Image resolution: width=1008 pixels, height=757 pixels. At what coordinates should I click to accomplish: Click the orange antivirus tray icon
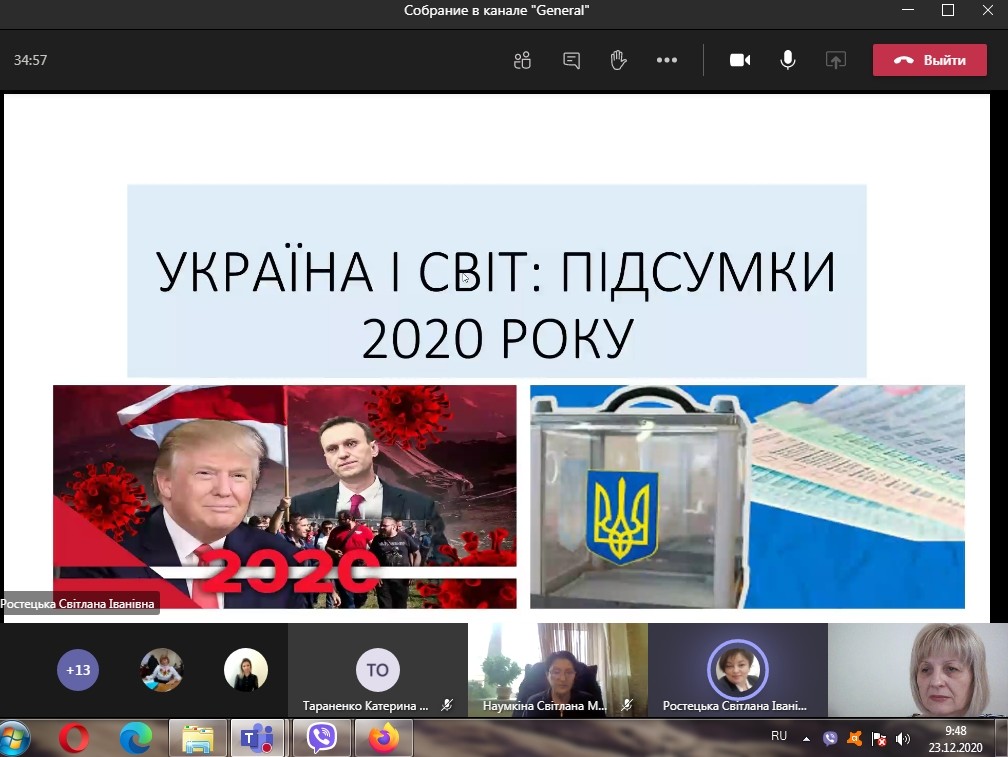coord(854,739)
